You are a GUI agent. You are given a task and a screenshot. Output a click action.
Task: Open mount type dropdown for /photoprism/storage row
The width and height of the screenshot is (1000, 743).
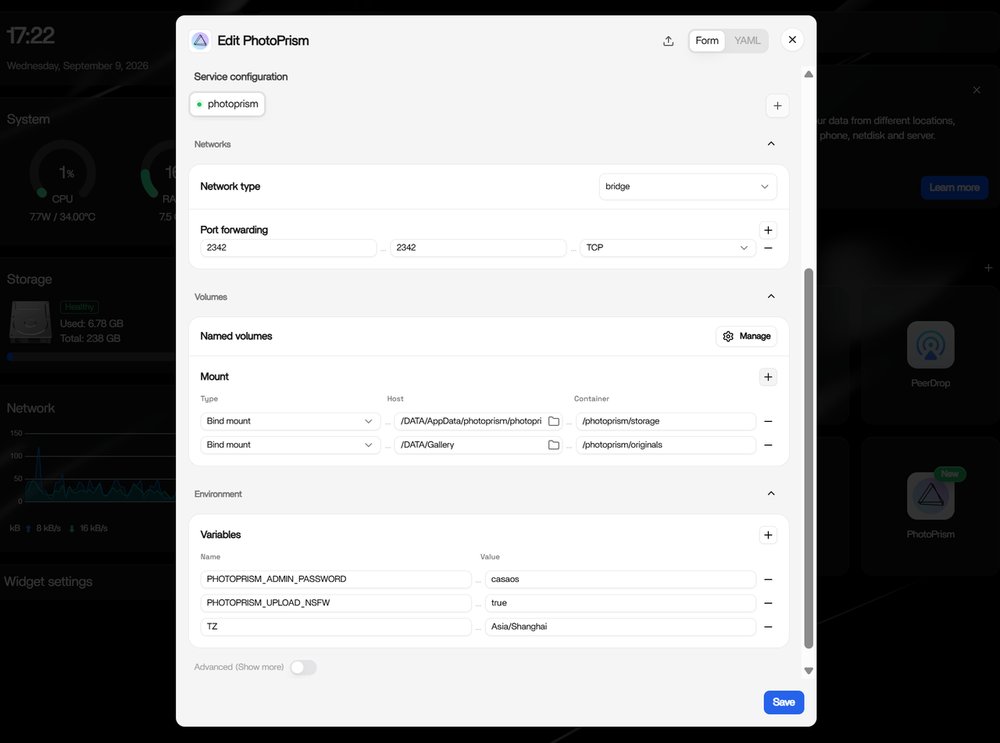click(290, 421)
